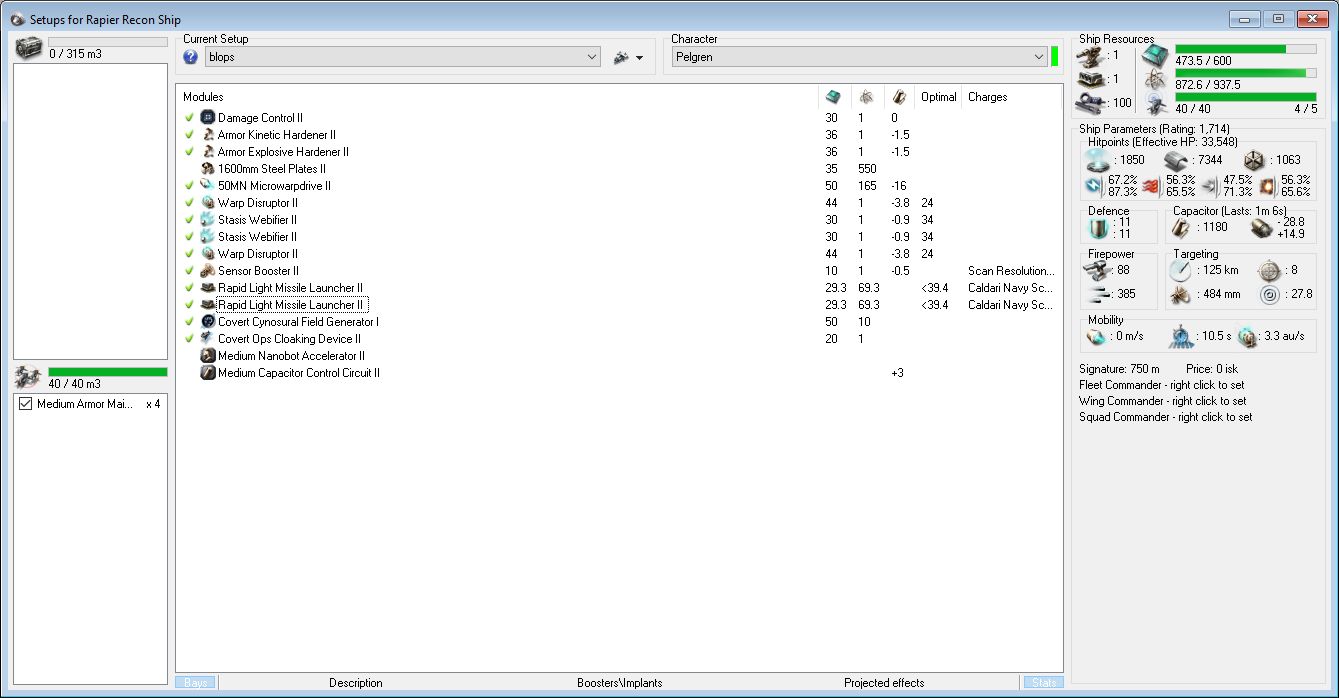Toggle the Sensor Booster II status check

click(189, 271)
